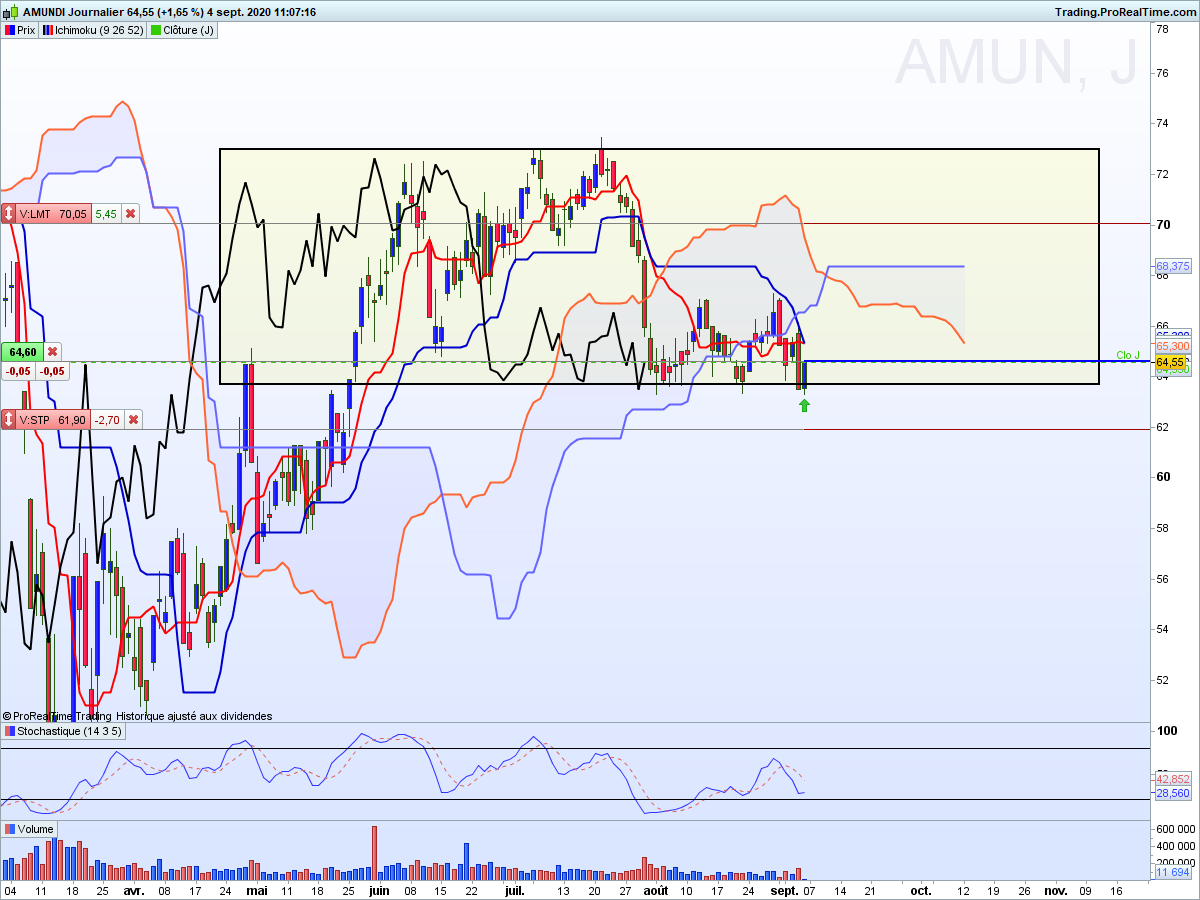Viewport: 1200px width, 900px height.
Task: Click the 5,45 gain value on limit order
Action: point(106,214)
